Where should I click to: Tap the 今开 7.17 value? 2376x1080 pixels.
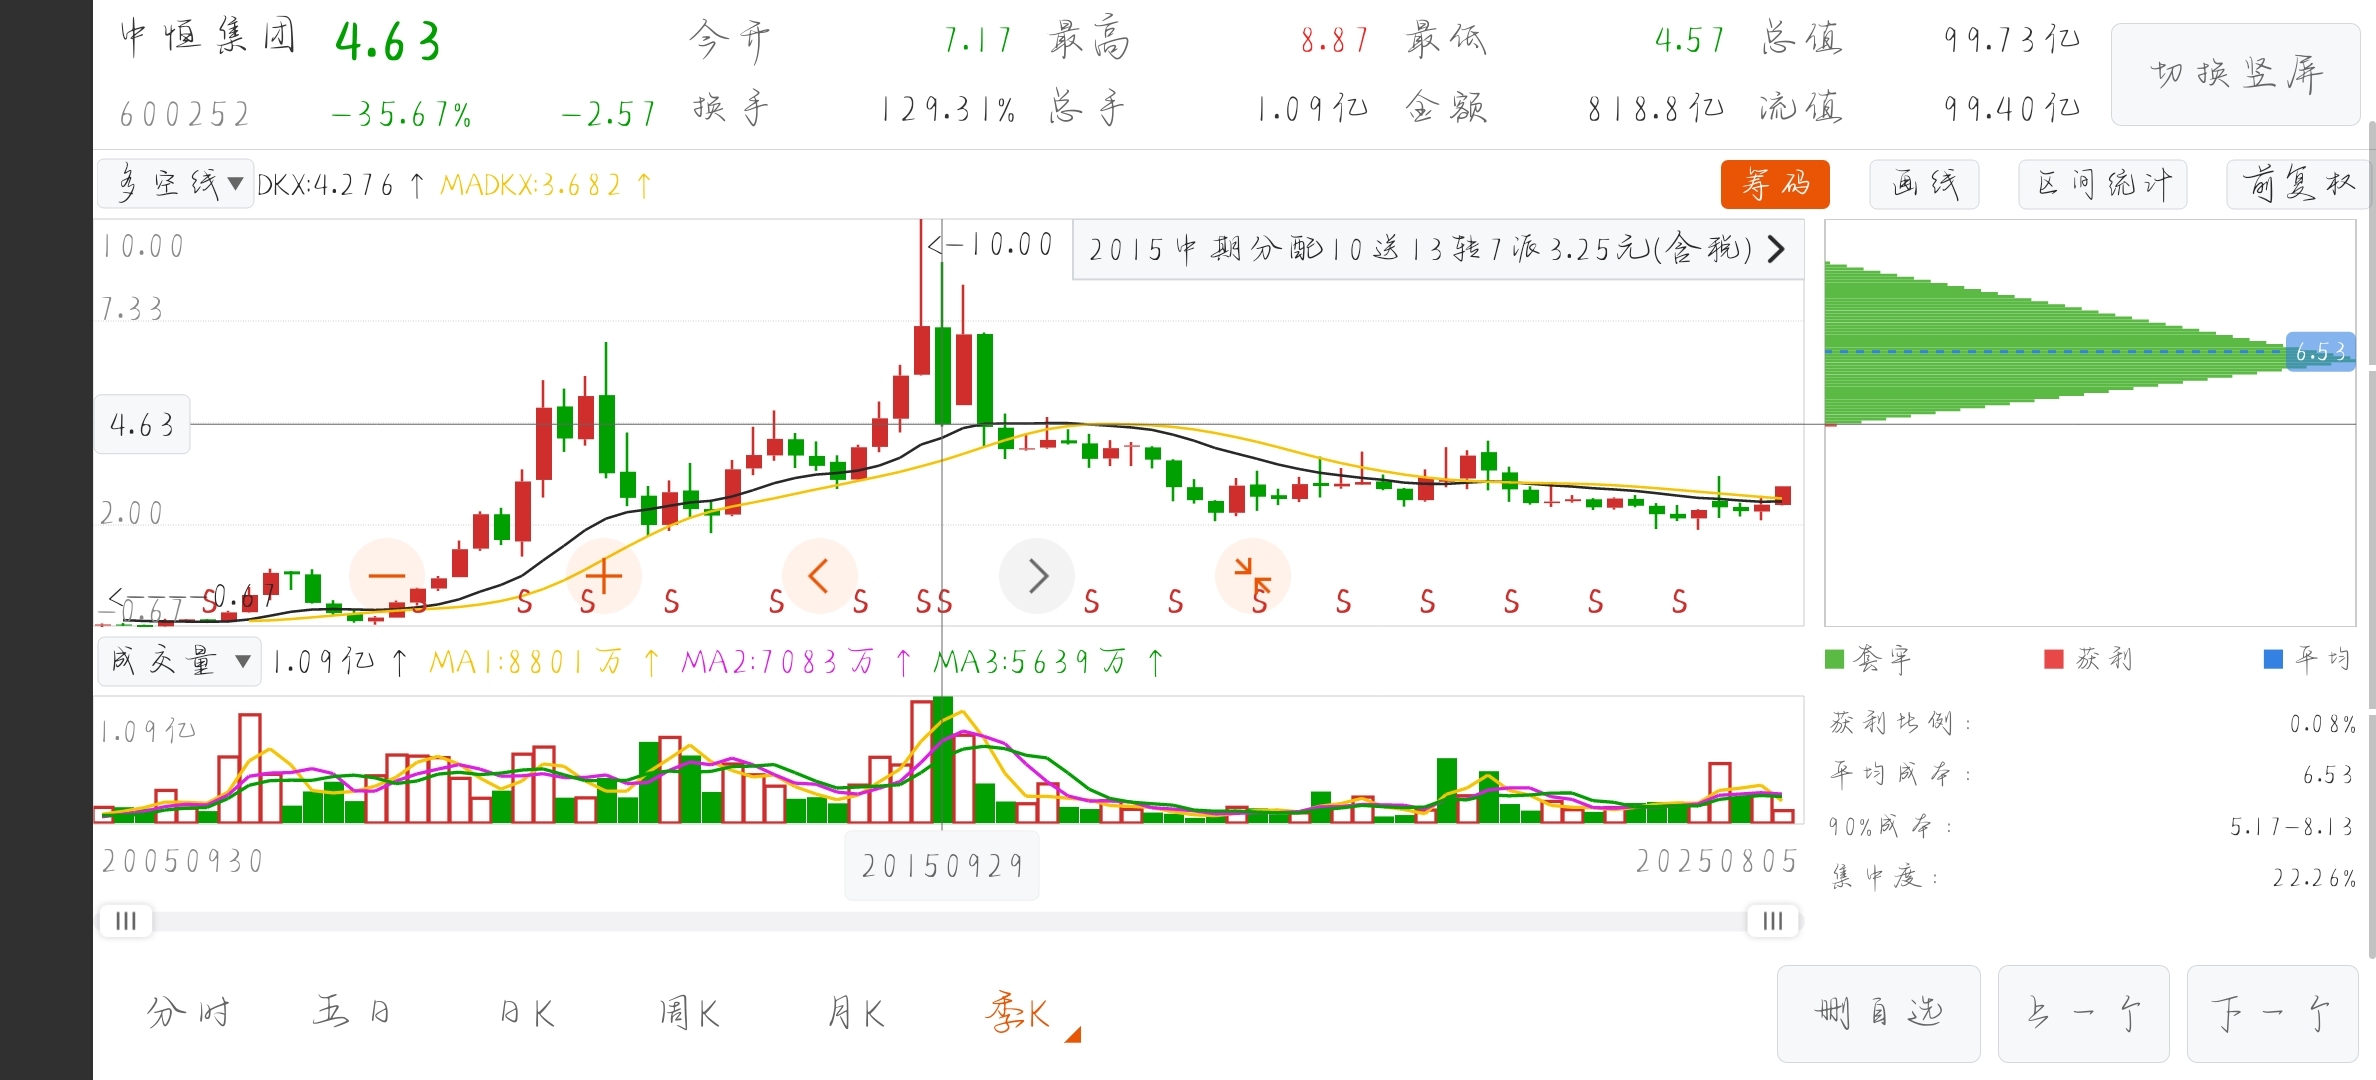[978, 40]
